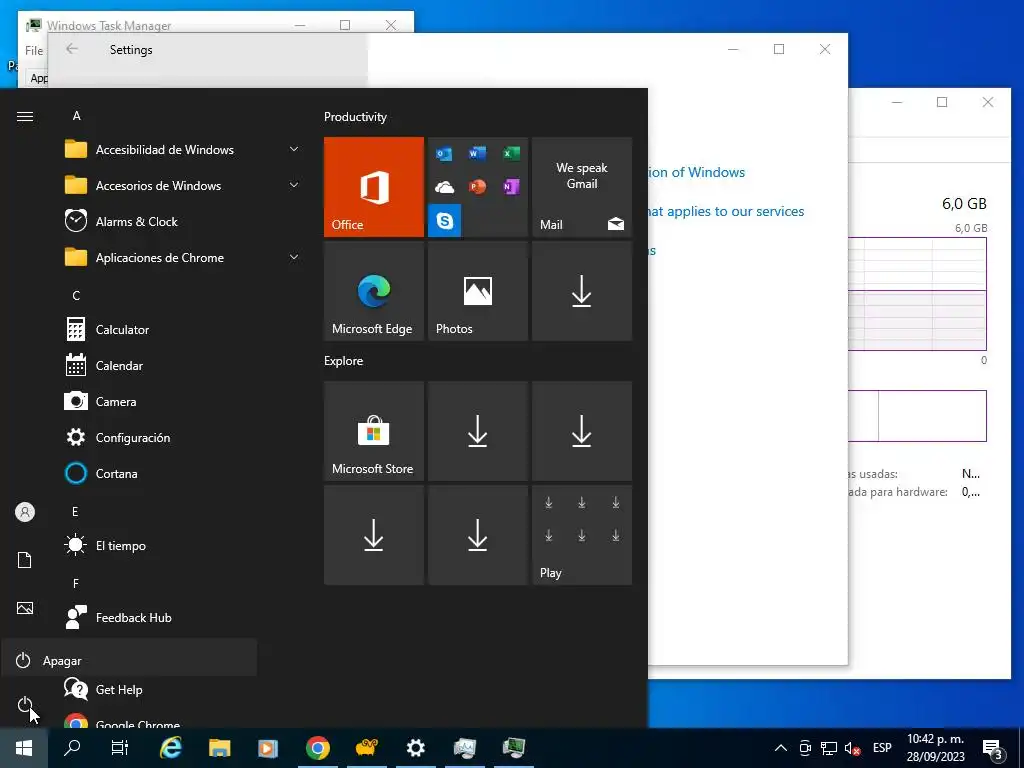
Task: Open network icon in system tray
Action: [829, 748]
